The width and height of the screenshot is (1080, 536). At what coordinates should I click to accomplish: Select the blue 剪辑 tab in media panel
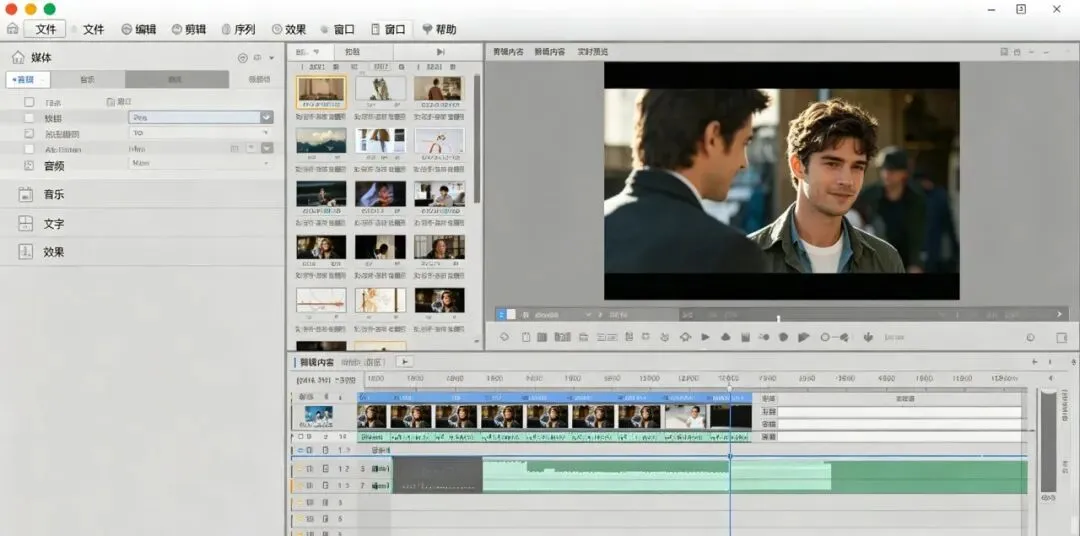(28, 79)
